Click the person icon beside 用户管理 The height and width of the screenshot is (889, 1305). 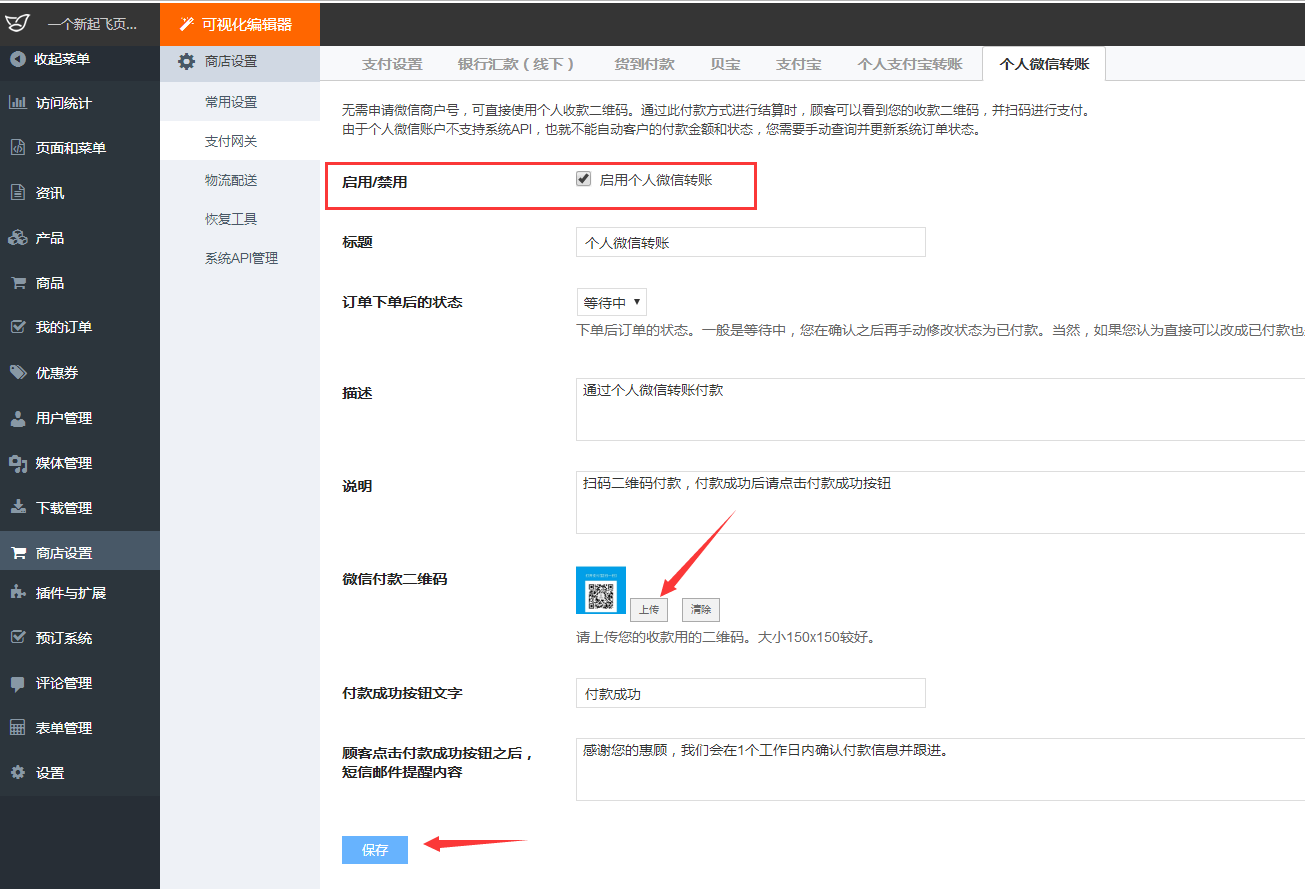click(x=17, y=417)
